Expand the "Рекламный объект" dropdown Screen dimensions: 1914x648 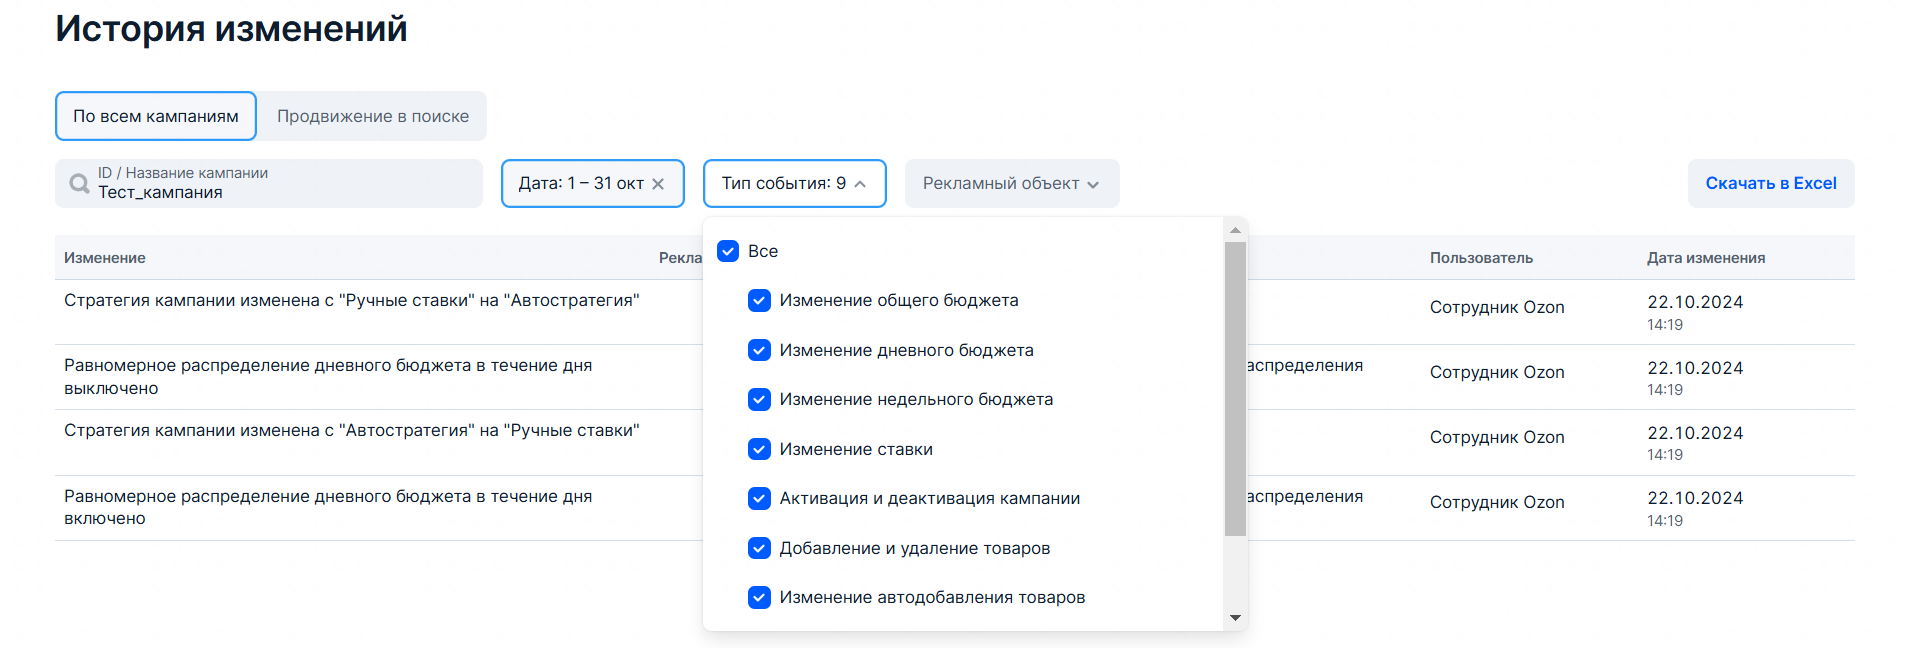coord(1011,184)
